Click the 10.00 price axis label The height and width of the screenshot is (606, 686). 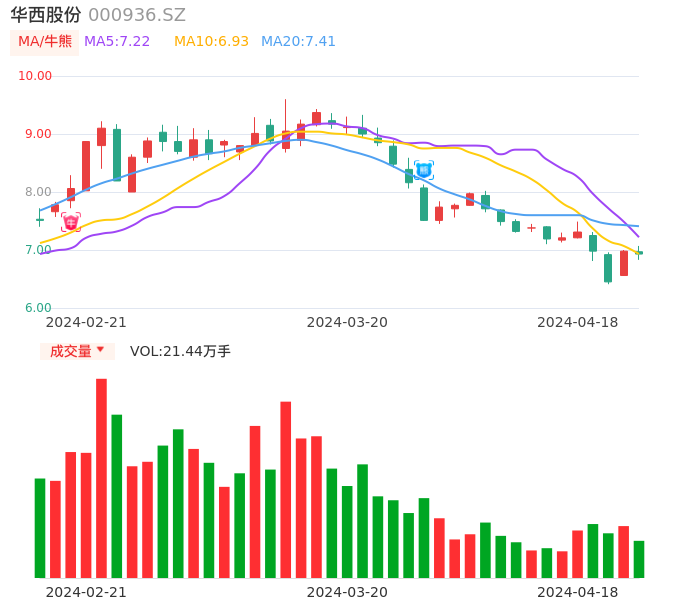[x=35, y=76]
